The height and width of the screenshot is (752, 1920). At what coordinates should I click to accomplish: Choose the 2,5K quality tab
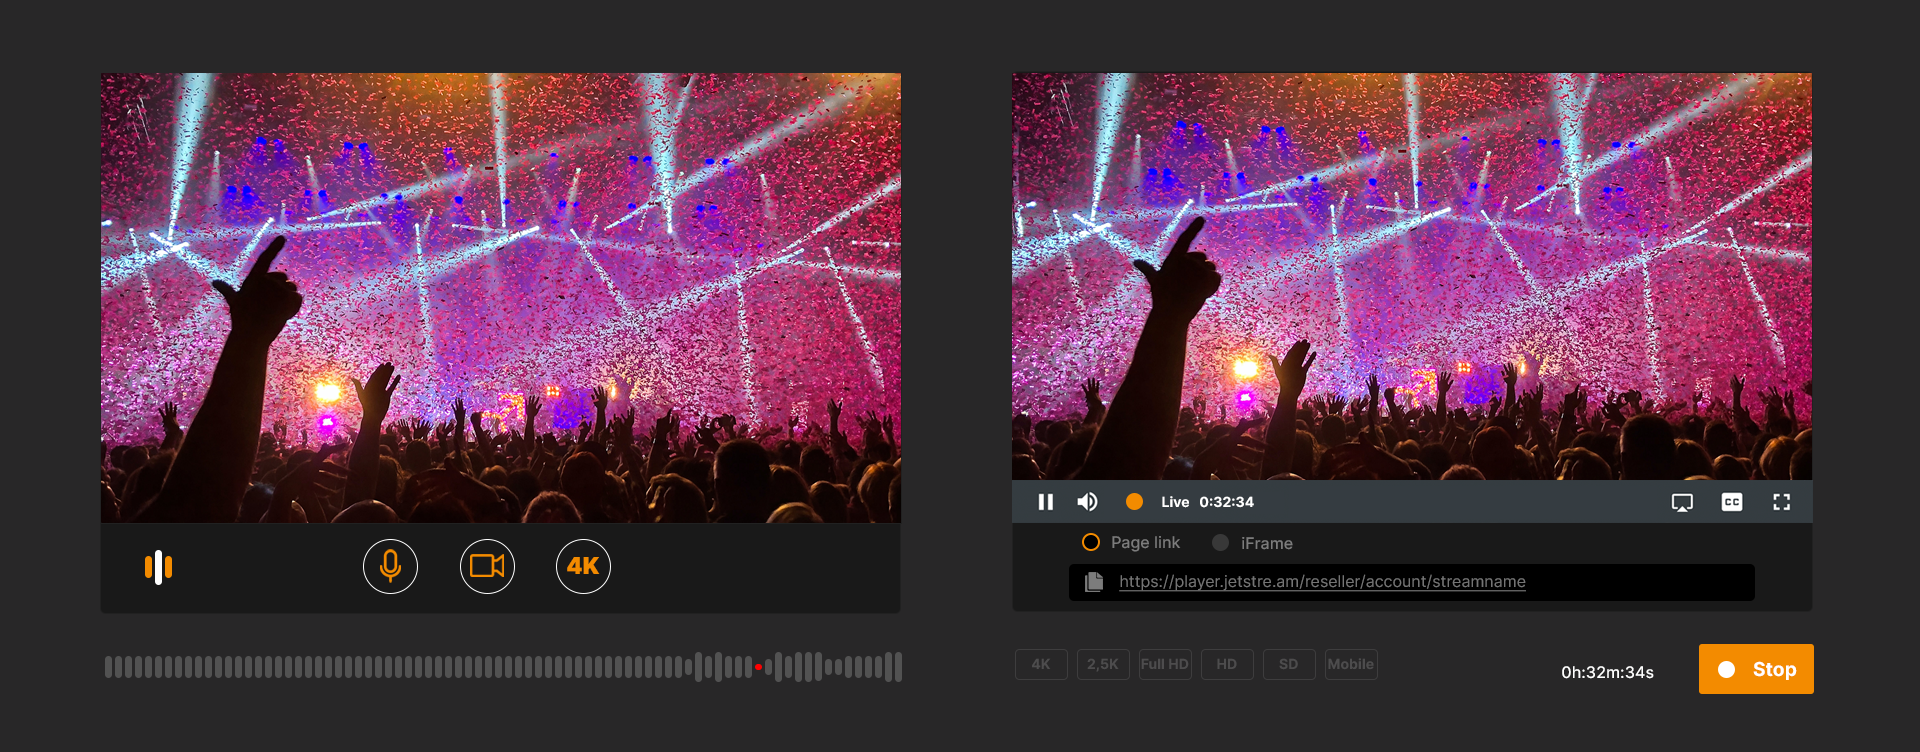1103,664
